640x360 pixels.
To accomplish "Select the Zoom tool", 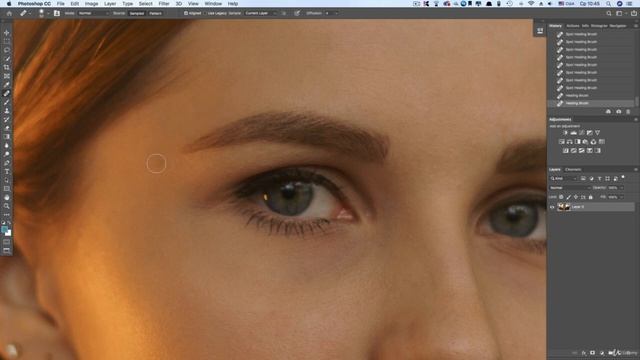I will pos(7,206).
